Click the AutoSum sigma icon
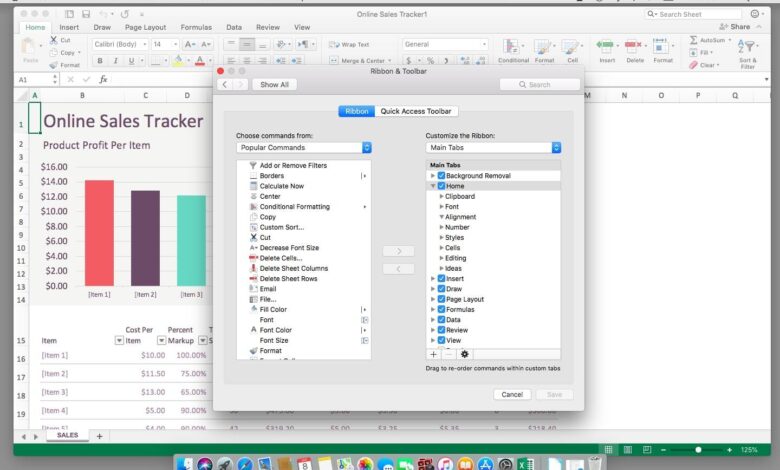The image size is (780, 470). [693, 40]
